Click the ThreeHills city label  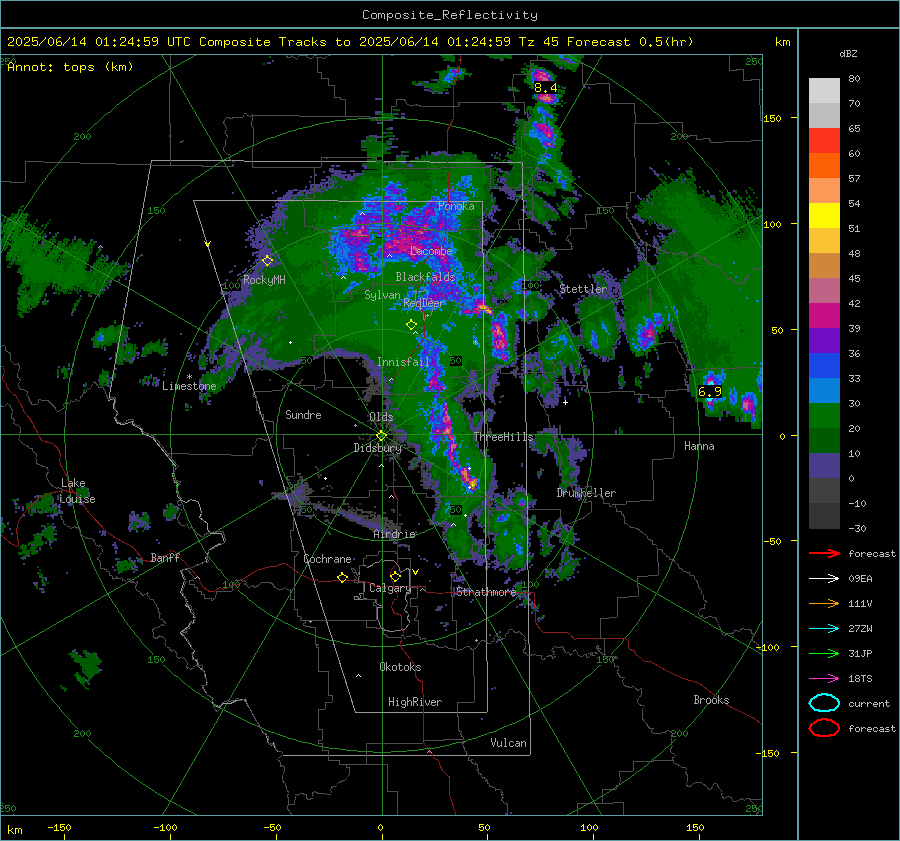click(503, 437)
